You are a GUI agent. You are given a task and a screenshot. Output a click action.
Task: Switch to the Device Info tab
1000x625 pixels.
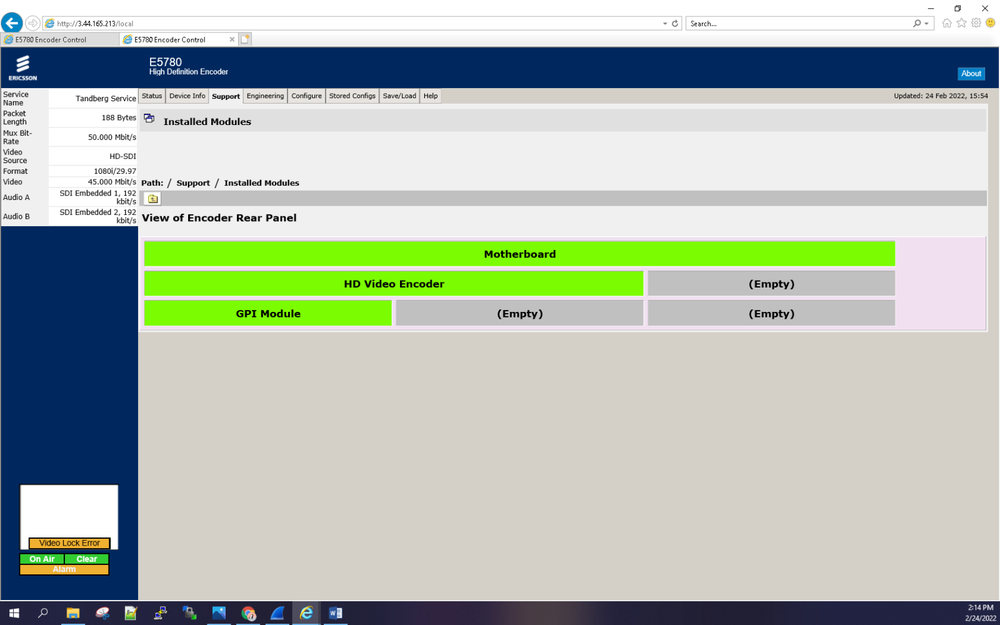(x=187, y=96)
